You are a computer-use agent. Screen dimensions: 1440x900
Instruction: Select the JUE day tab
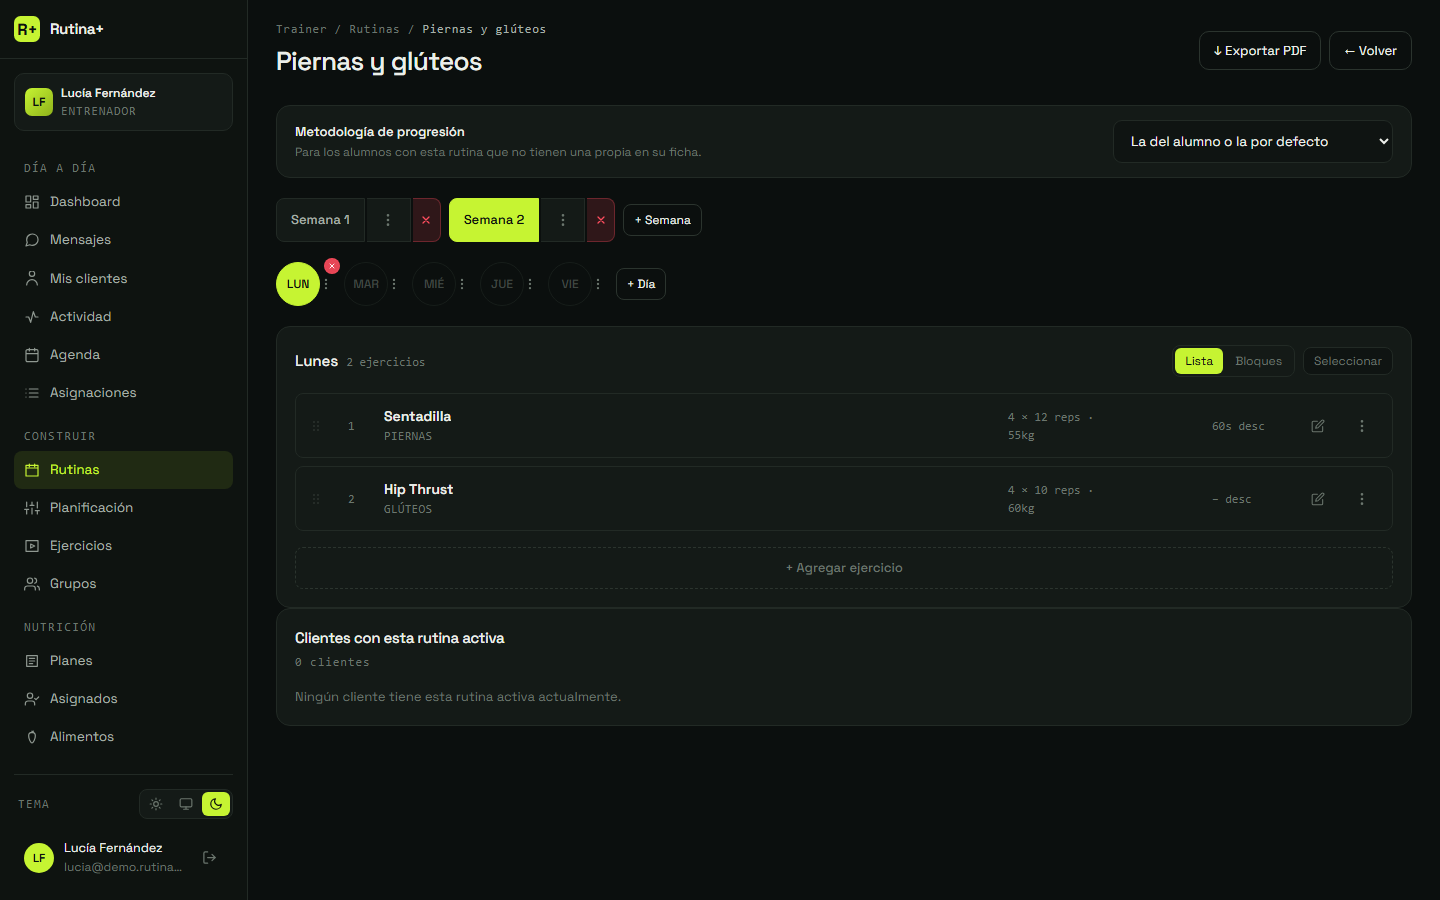point(502,284)
